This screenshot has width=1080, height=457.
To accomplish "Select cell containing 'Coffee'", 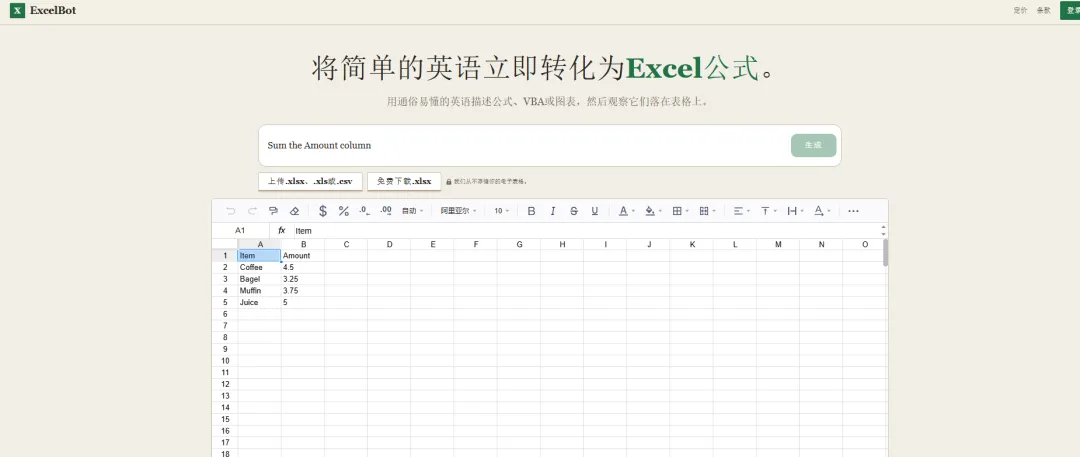I will pyautogui.click(x=260, y=267).
